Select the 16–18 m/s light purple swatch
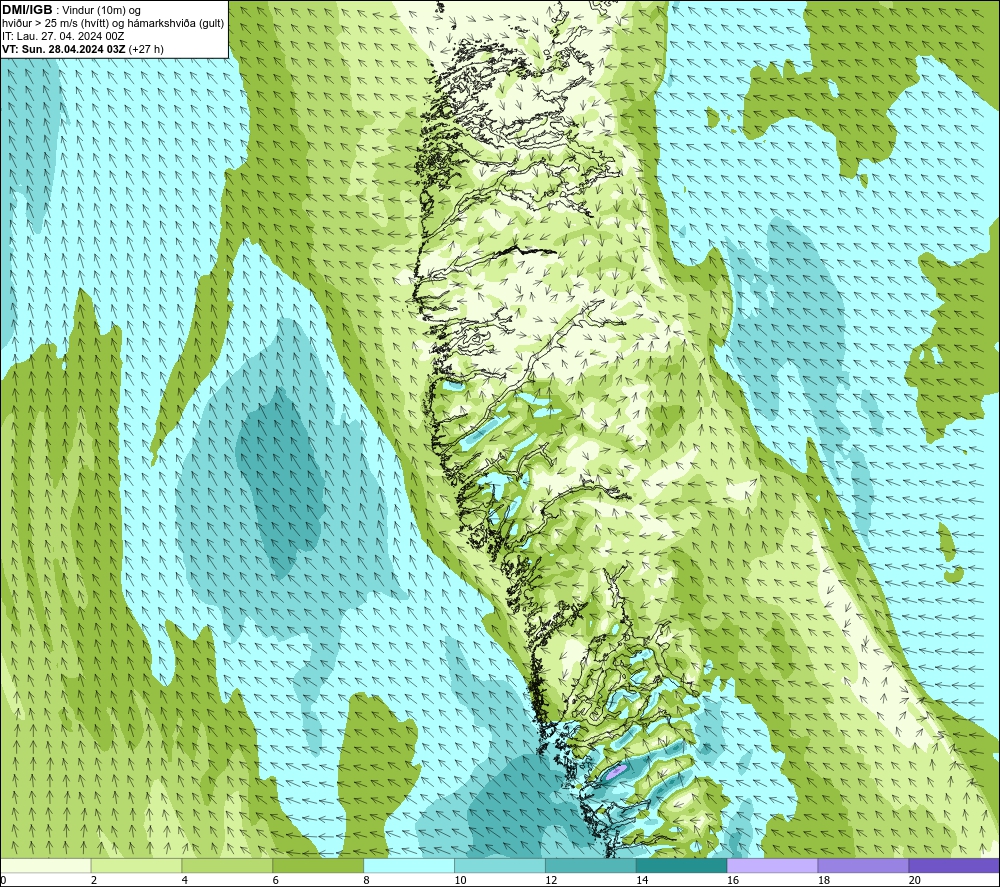The width and height of the screenshot is (1000, 887). [x=772, y=866]
